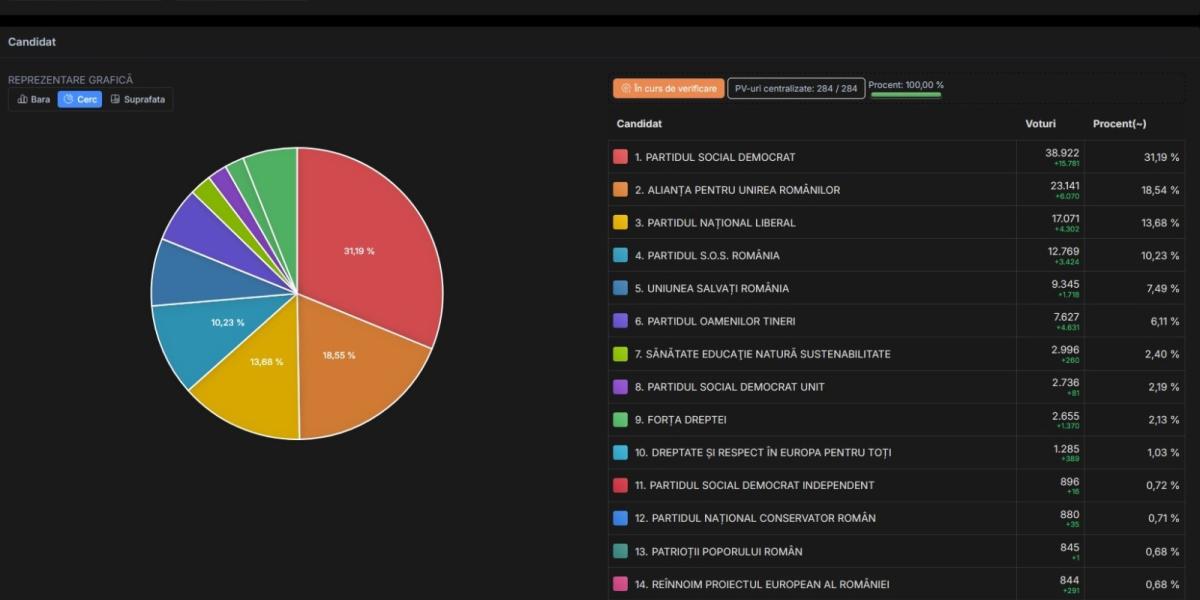Viewport: 1200px width, 600px height.
Task: Click green swatch for Forța Dreptei
Action: pos(620,419)
